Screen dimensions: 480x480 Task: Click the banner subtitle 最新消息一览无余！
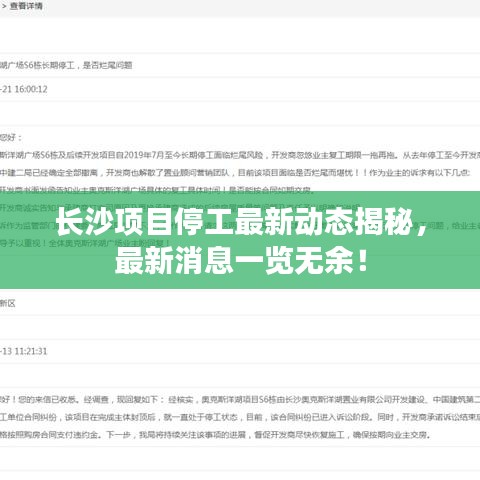pyautogui.click(x=242, y=261)
